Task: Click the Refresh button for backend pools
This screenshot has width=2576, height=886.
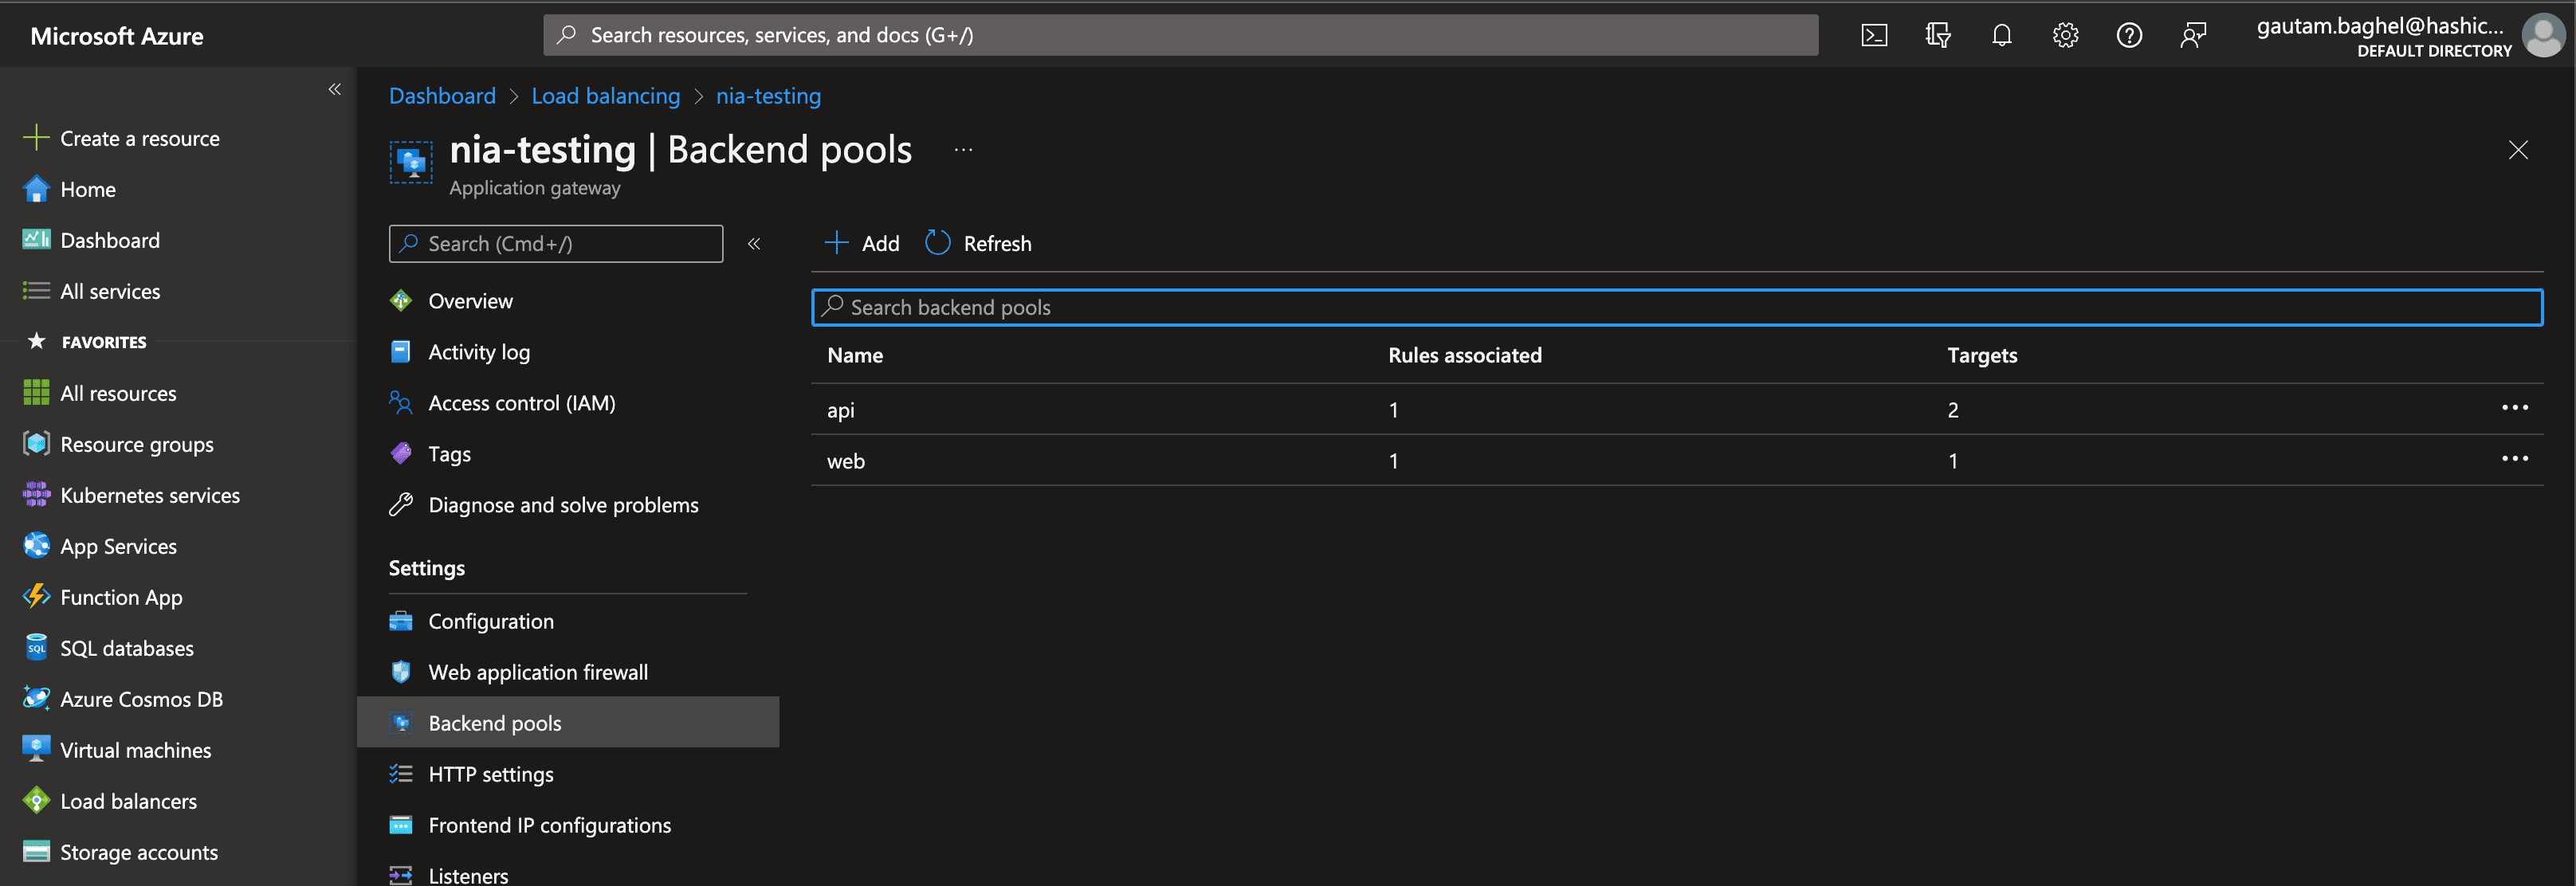Action: tap(978, 243)
